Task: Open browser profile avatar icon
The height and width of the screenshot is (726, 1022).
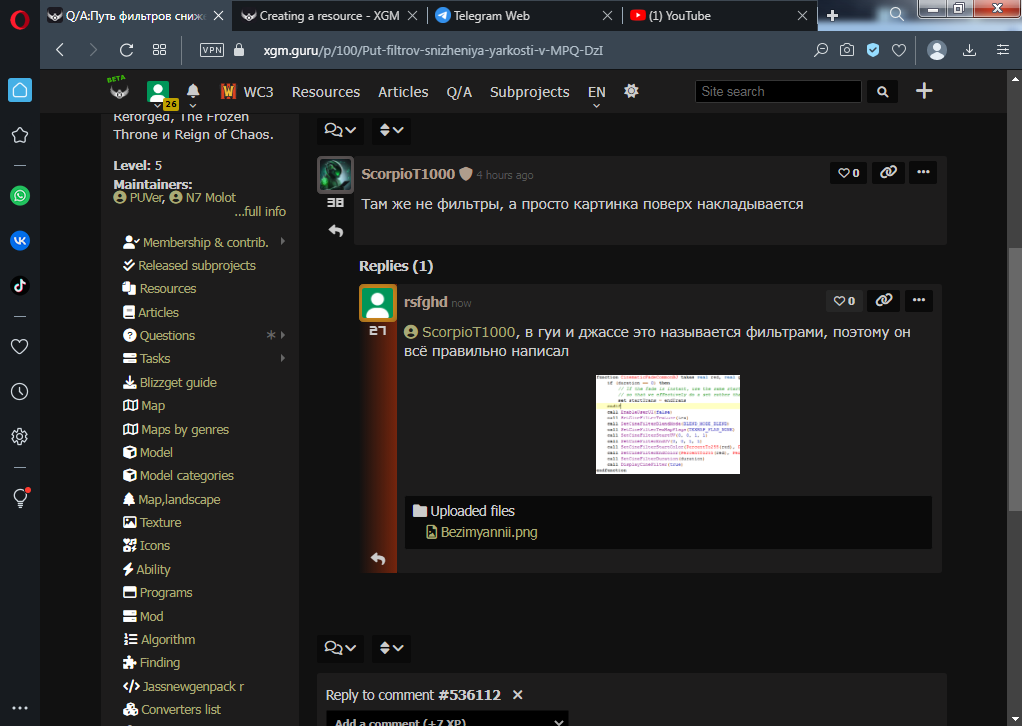Action: click(x=937, y=50)
